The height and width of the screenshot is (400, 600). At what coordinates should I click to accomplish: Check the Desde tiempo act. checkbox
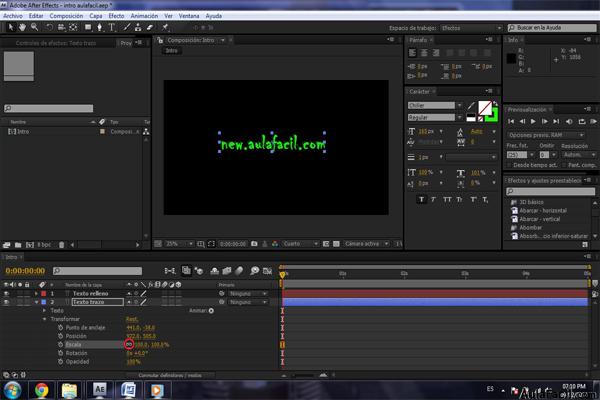[x=509, y=165]
